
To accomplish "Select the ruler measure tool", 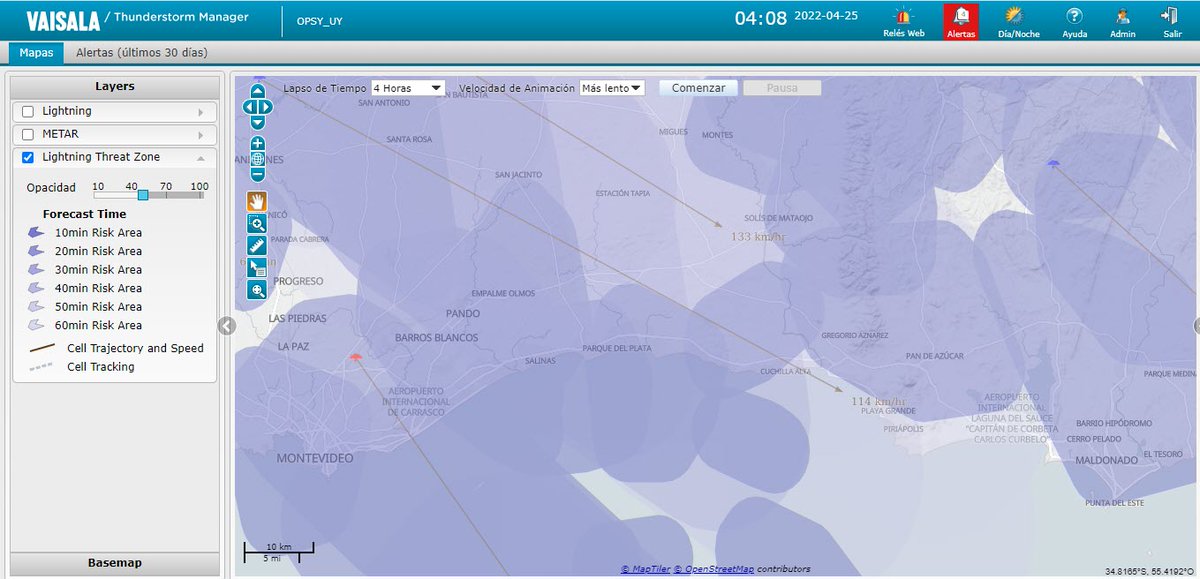I will click(x=258, y=246).
